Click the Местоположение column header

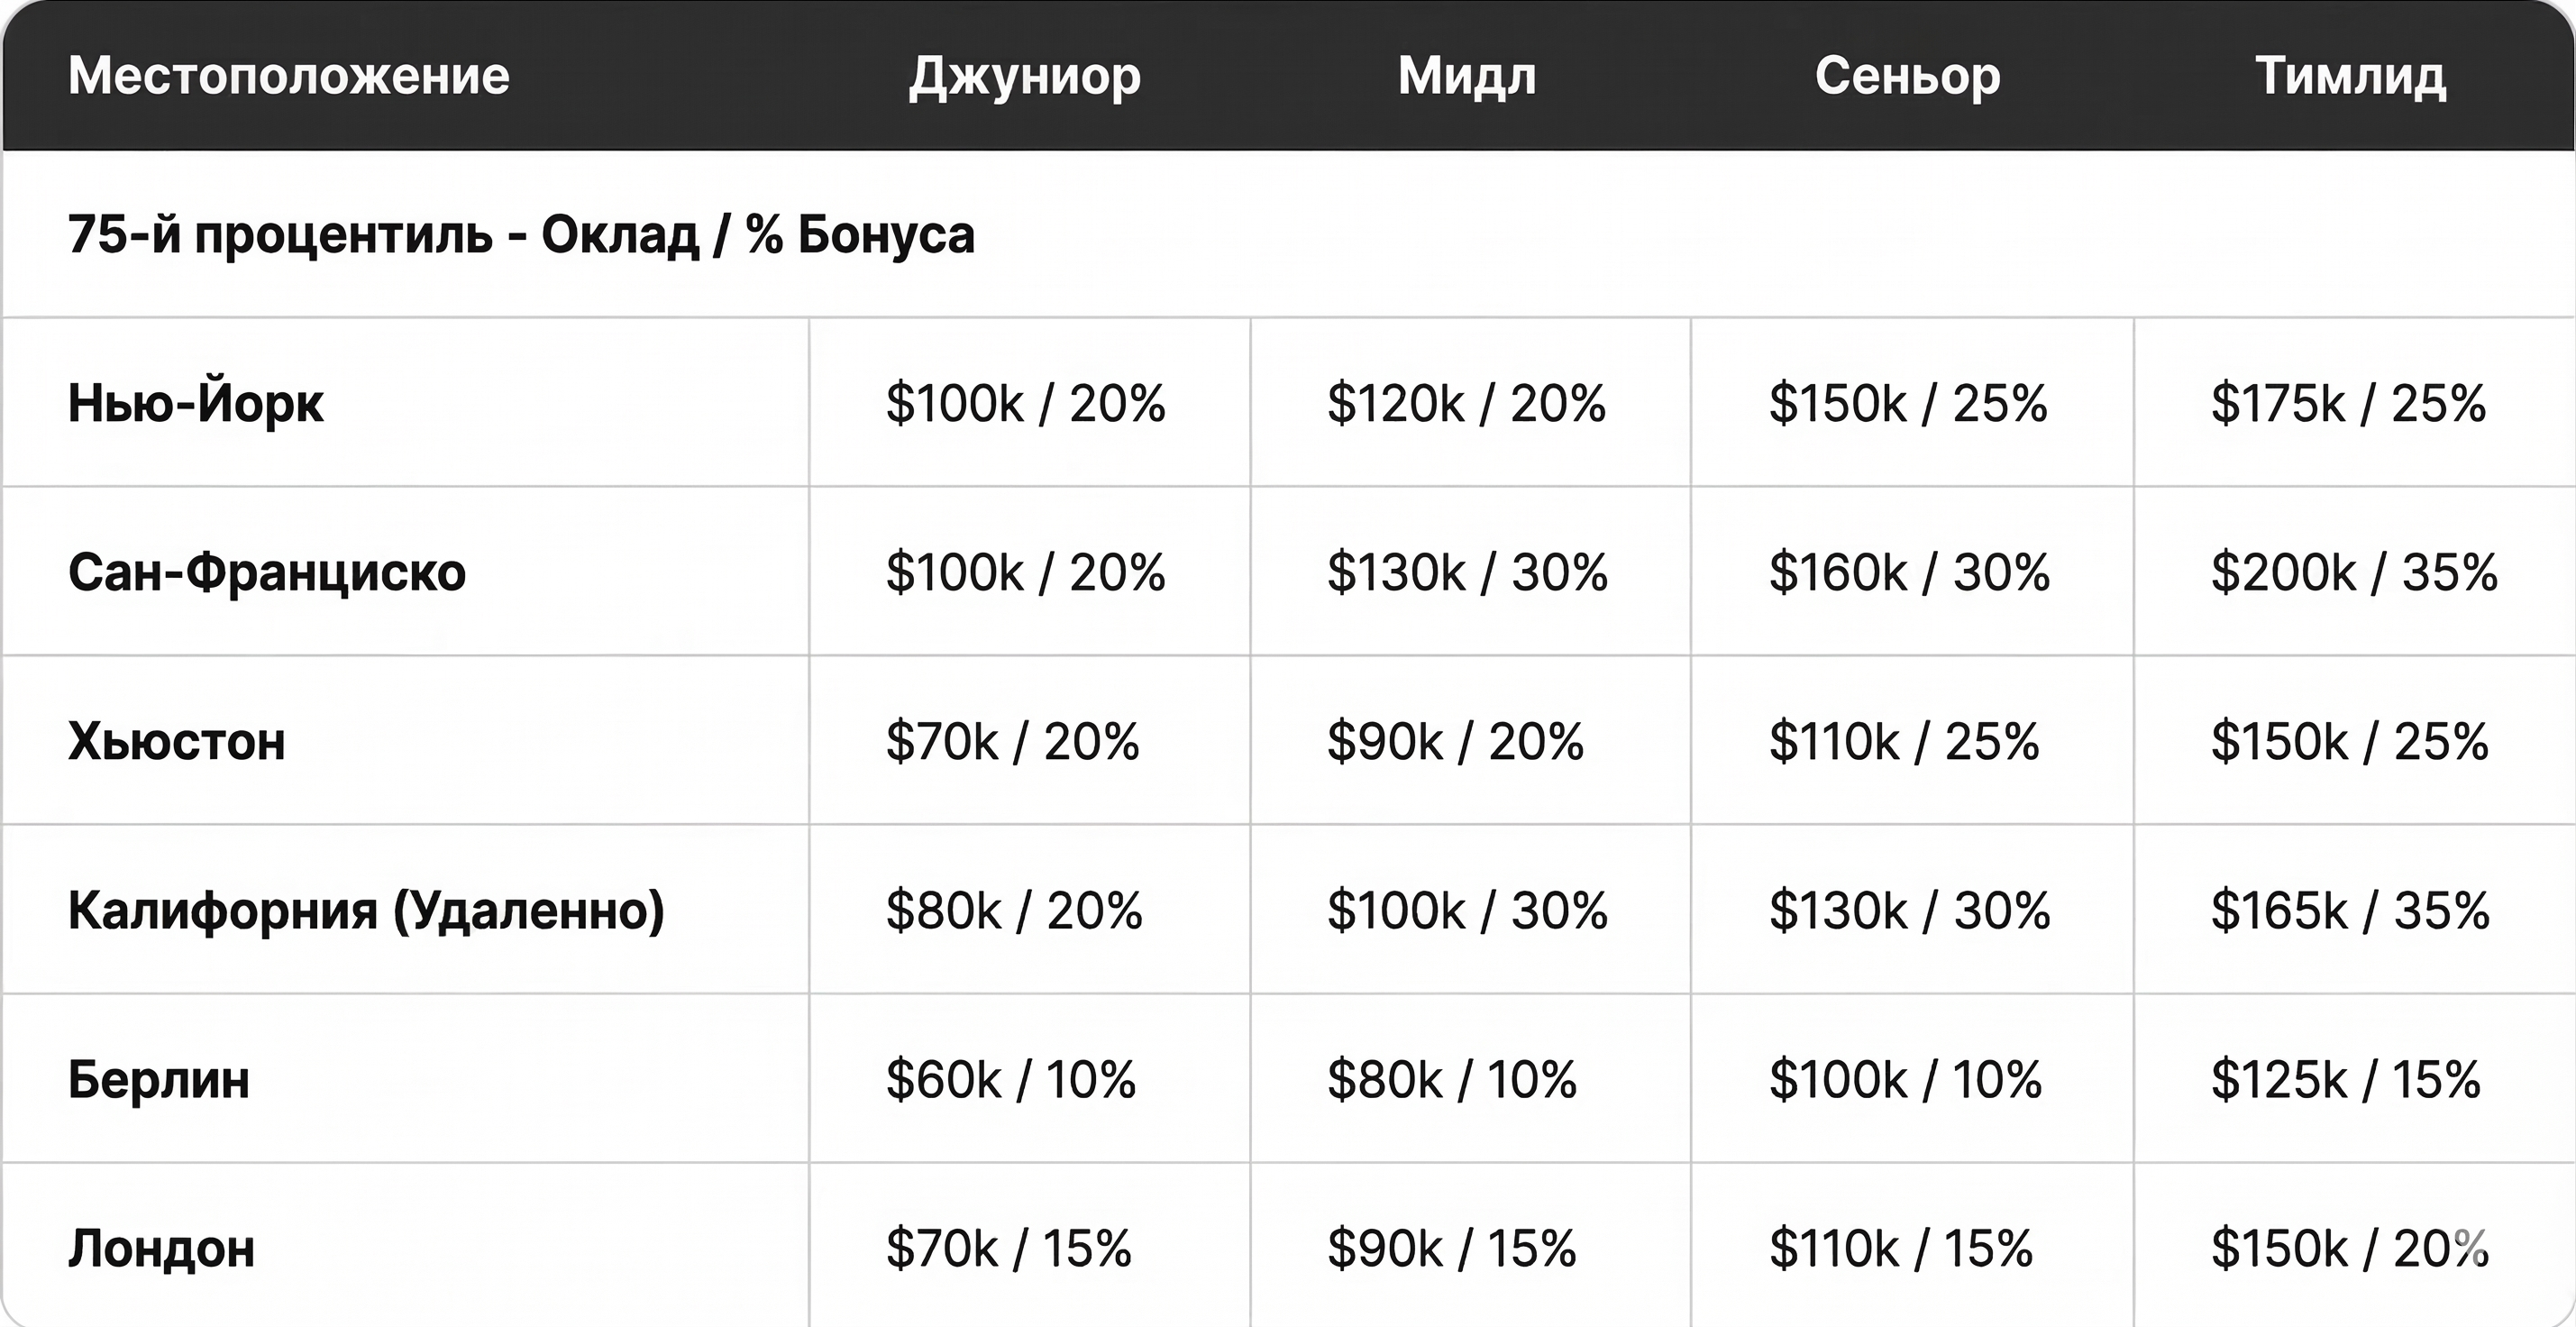pyautogui.click(x=288, y=76)
